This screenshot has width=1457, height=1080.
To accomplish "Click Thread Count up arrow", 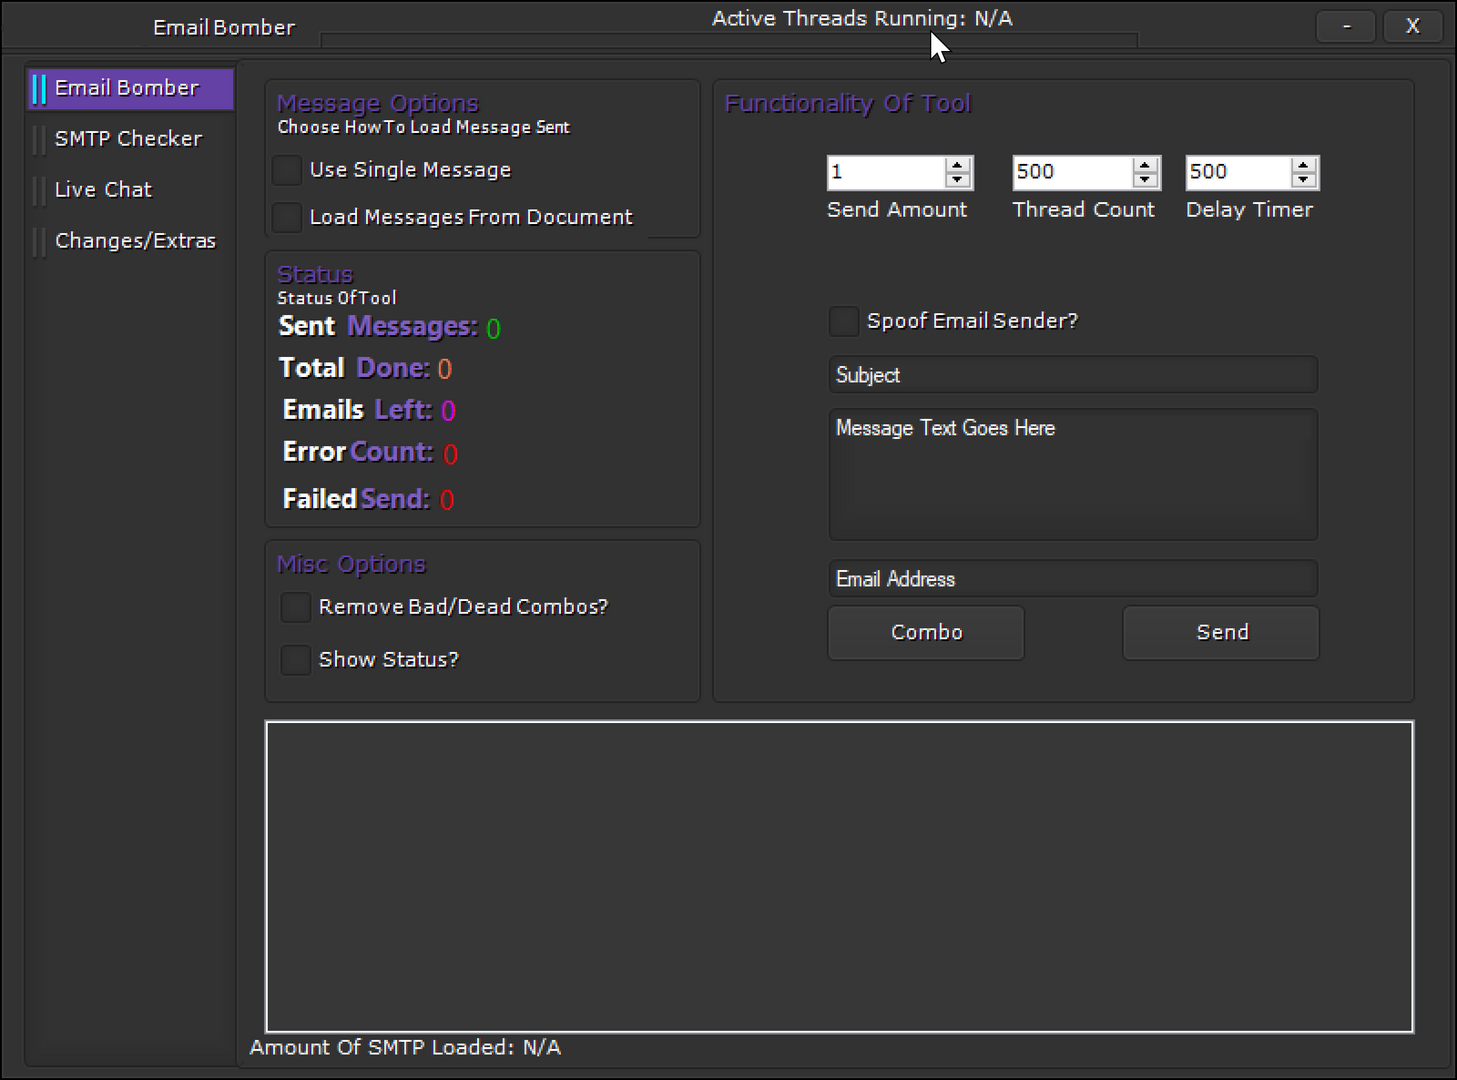I will [x=1146, y=165].
